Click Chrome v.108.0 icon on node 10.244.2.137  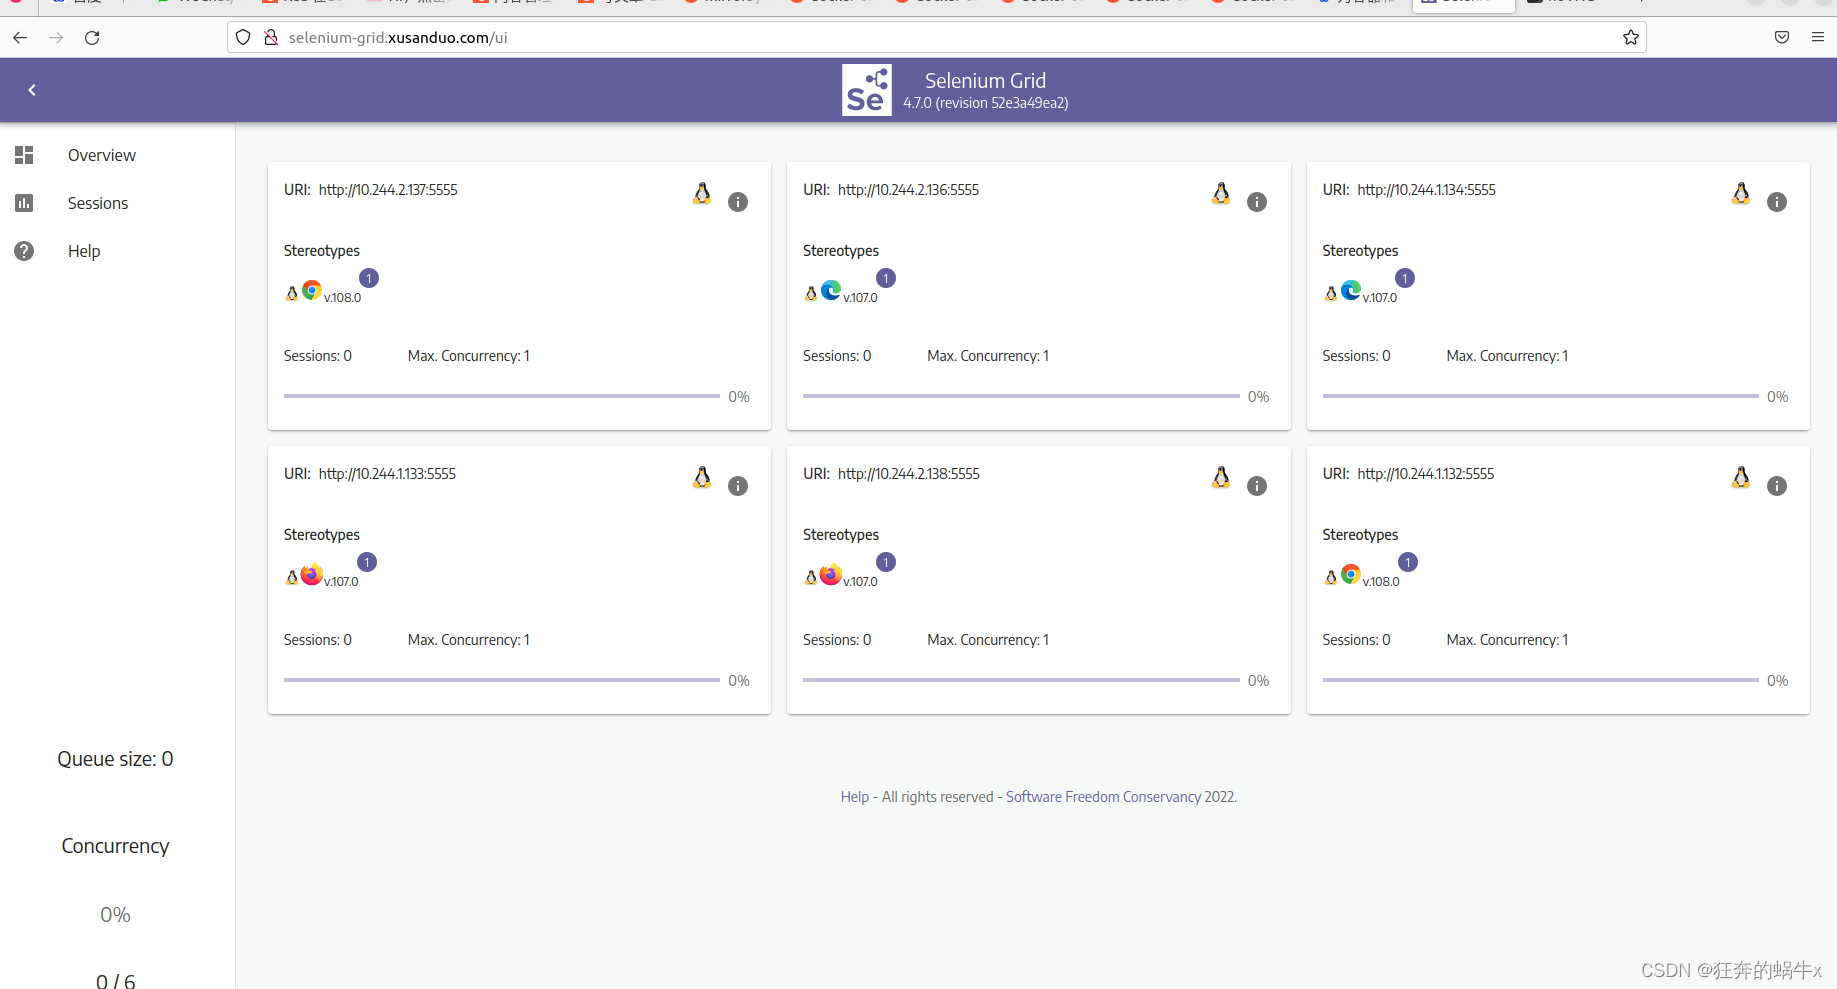[x=312, y=290]
